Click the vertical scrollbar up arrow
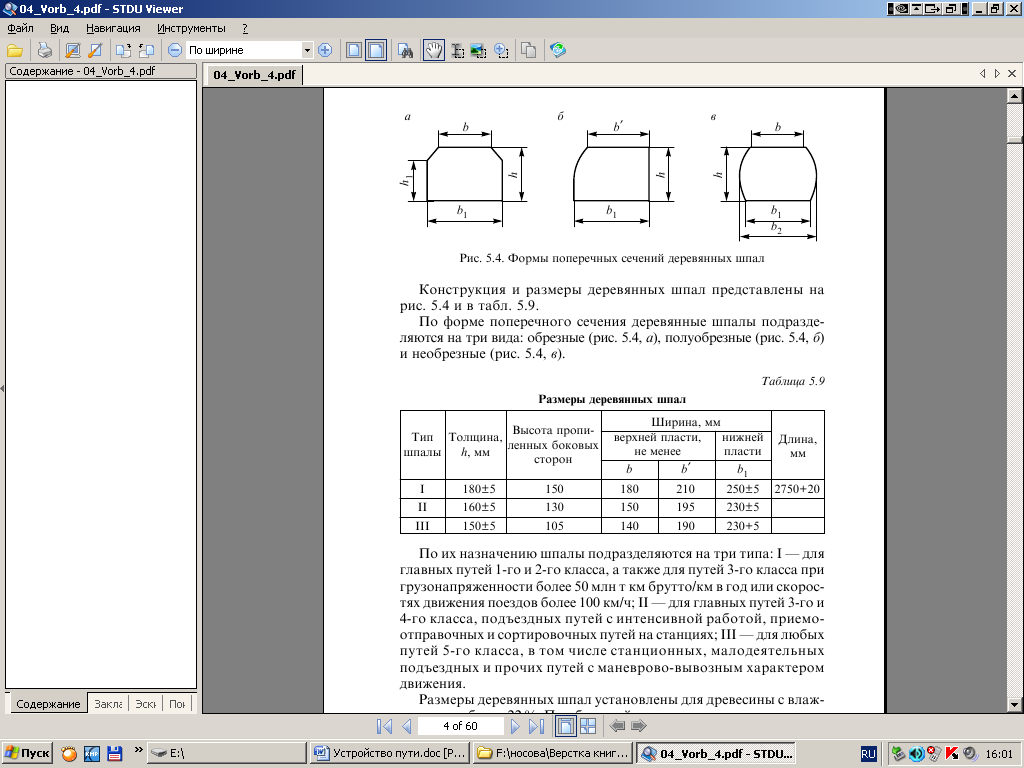The image size is (1024, 768). point(1014,96)
